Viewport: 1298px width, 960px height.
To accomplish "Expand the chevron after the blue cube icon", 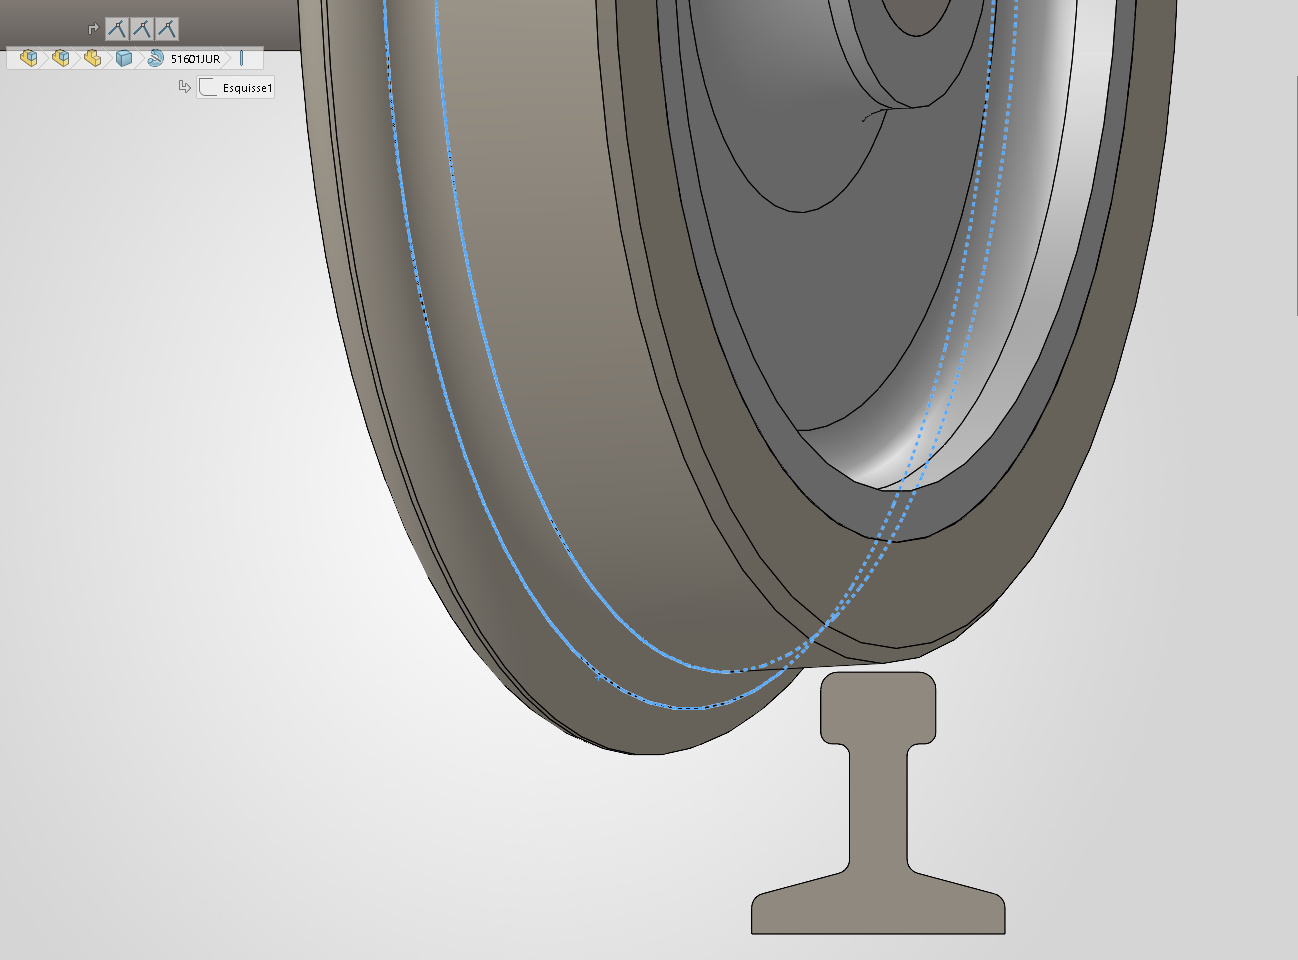I will 139,59.
